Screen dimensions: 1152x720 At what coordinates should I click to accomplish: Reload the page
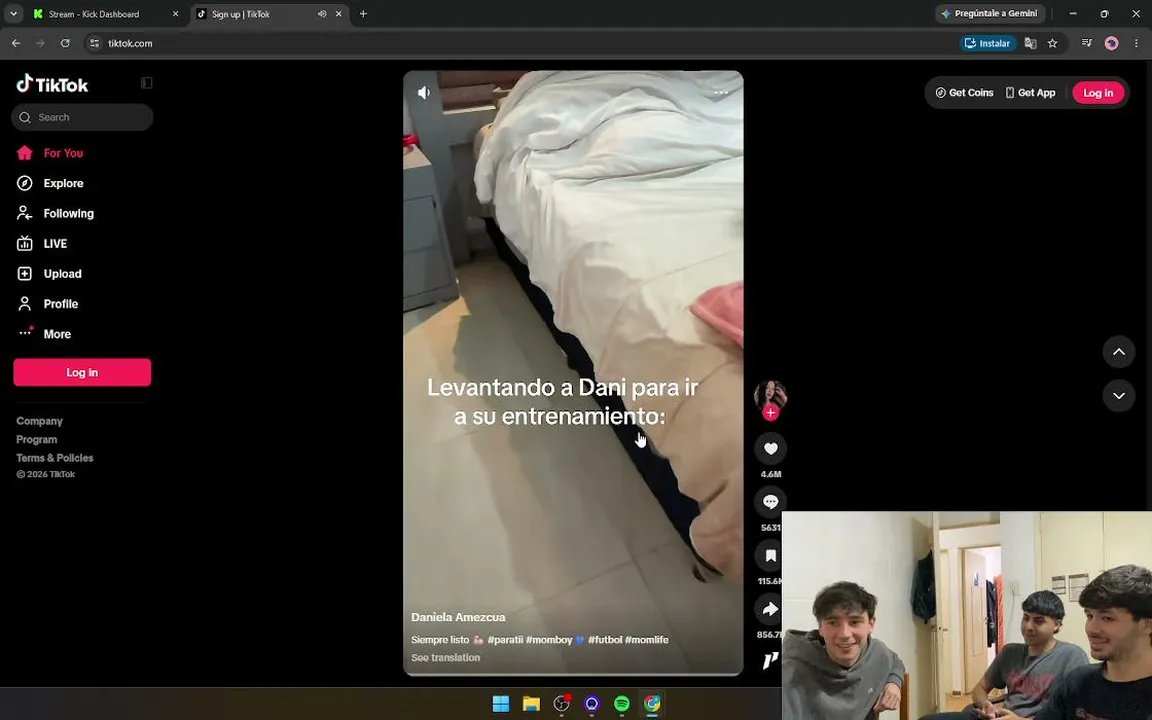(65, 43)
